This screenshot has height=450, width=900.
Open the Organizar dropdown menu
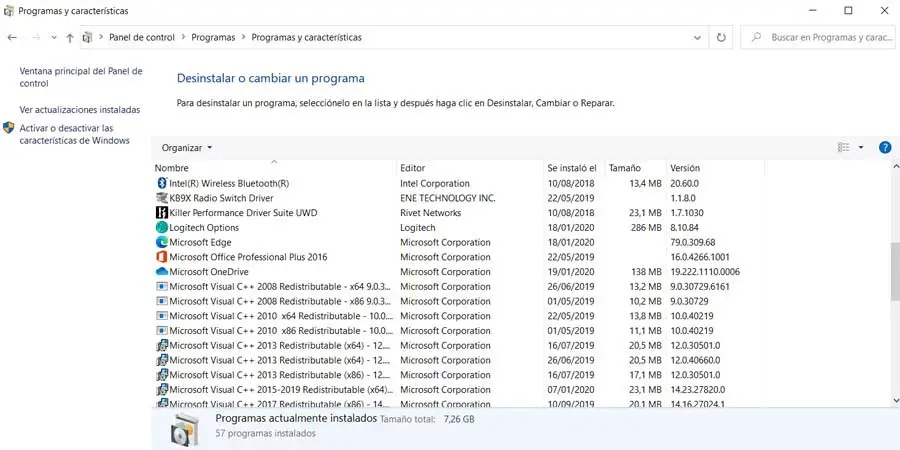pos(187,148)
